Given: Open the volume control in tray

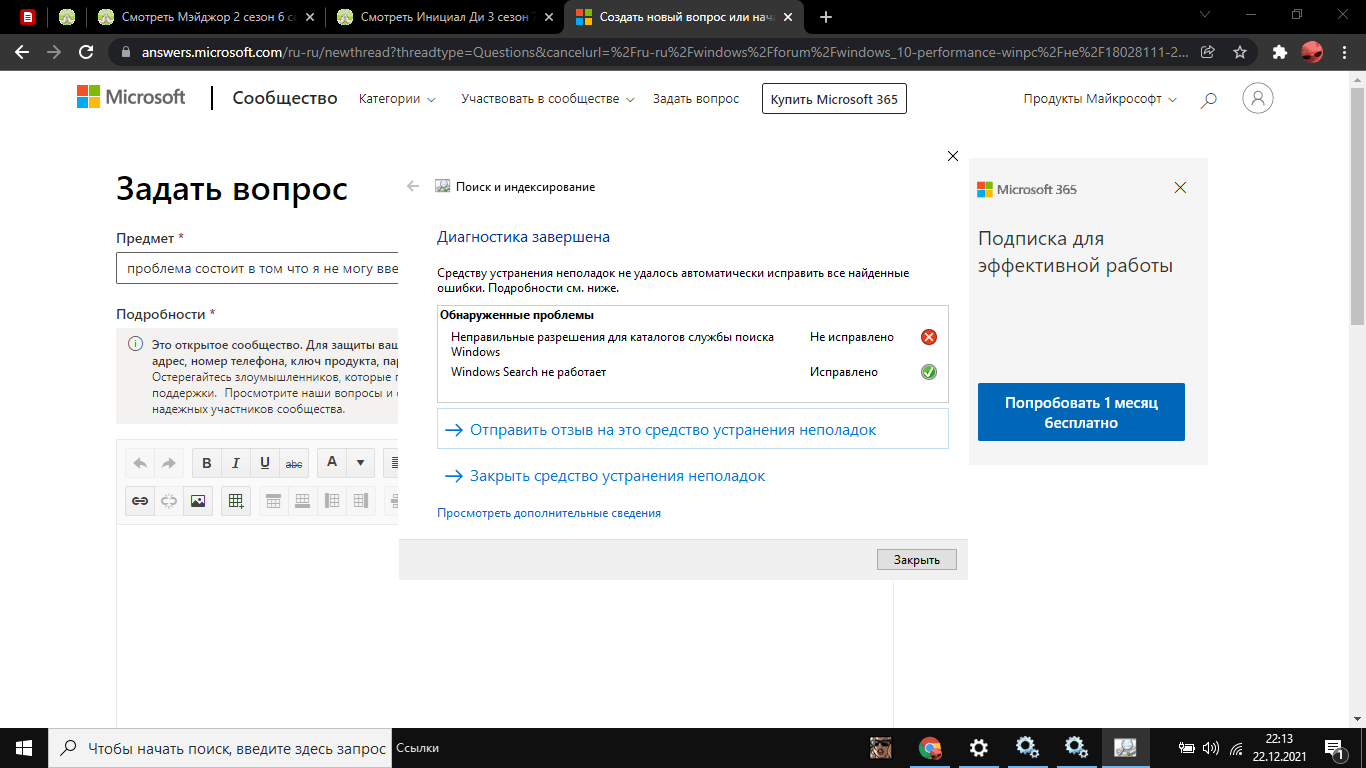Looking at the screenshot, I should [x=1211, y=748].
